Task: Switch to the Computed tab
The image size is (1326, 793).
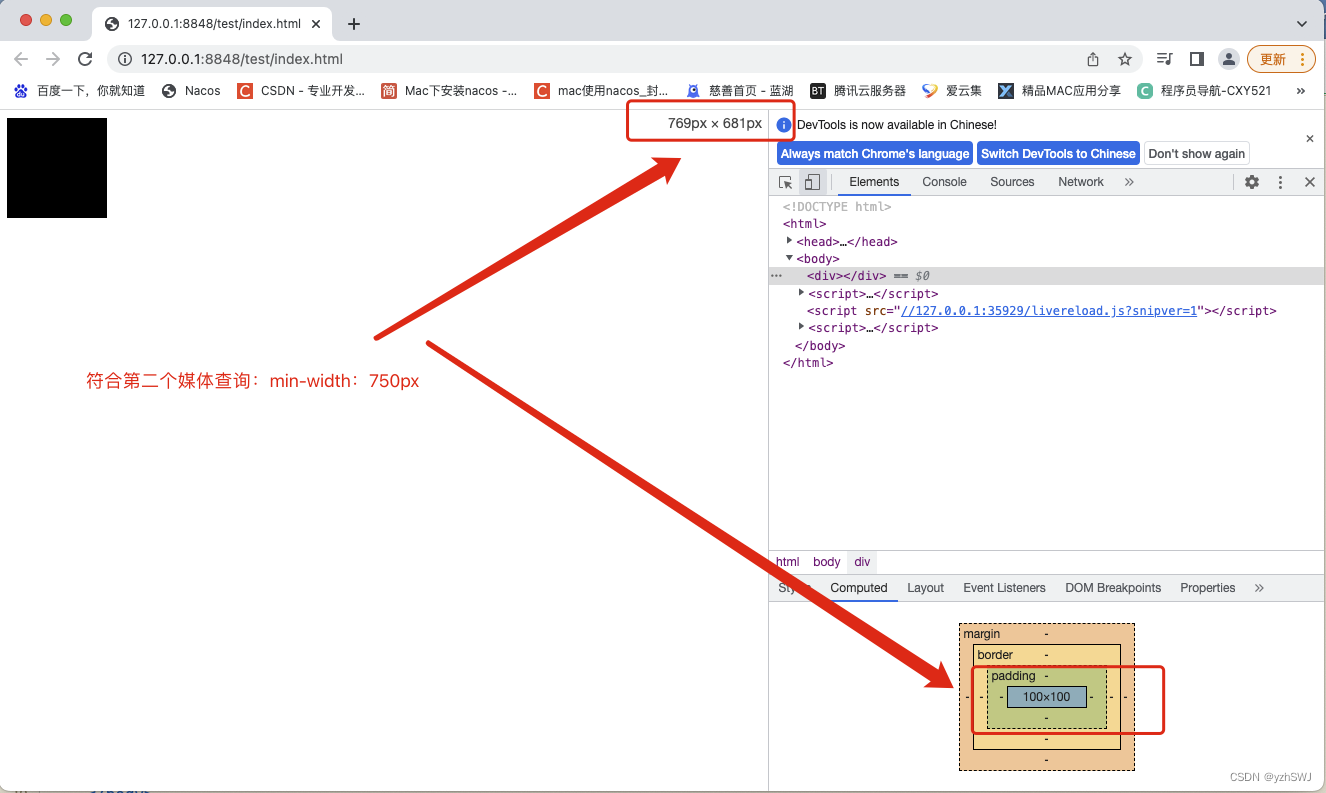Action: point(859,588)
